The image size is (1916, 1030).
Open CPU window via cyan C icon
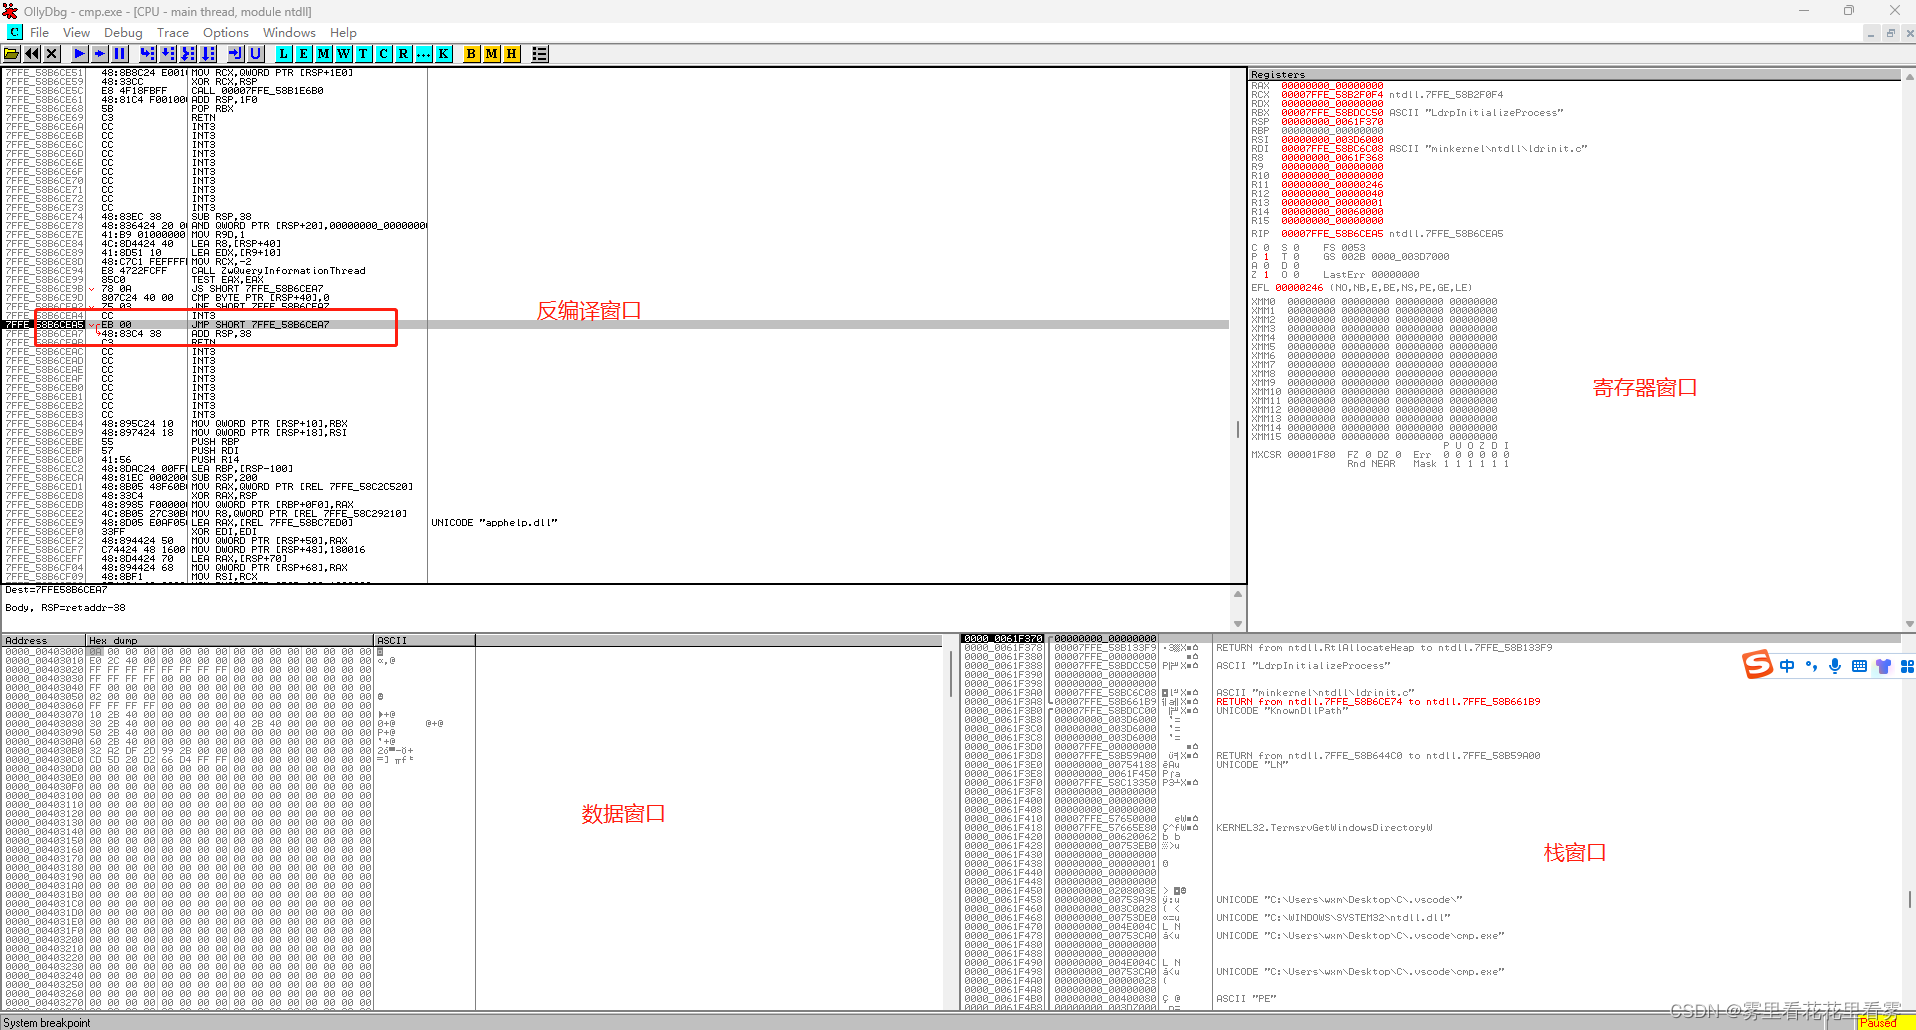coord(384,54)
